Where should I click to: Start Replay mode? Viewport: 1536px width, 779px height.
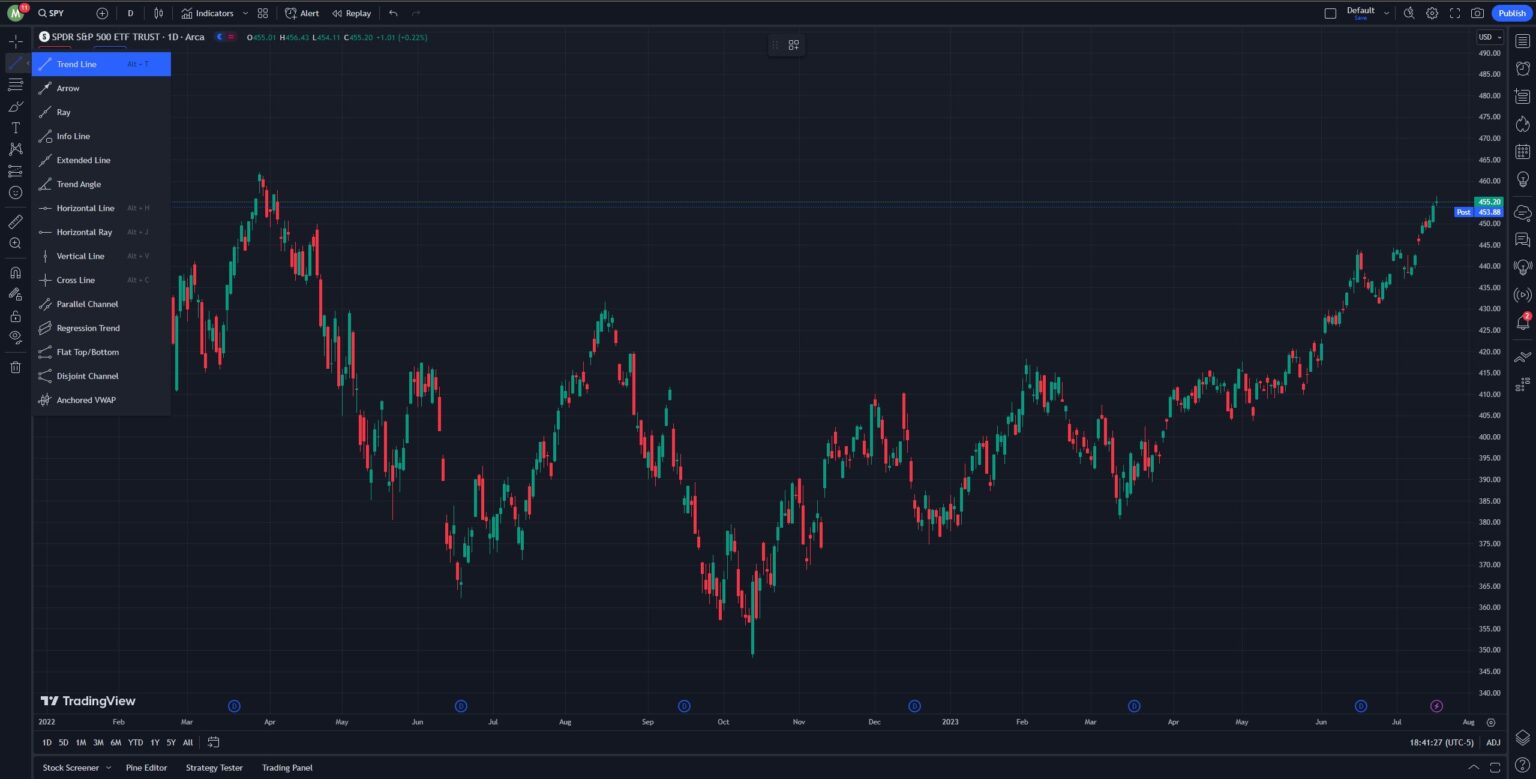coord(351,13)
